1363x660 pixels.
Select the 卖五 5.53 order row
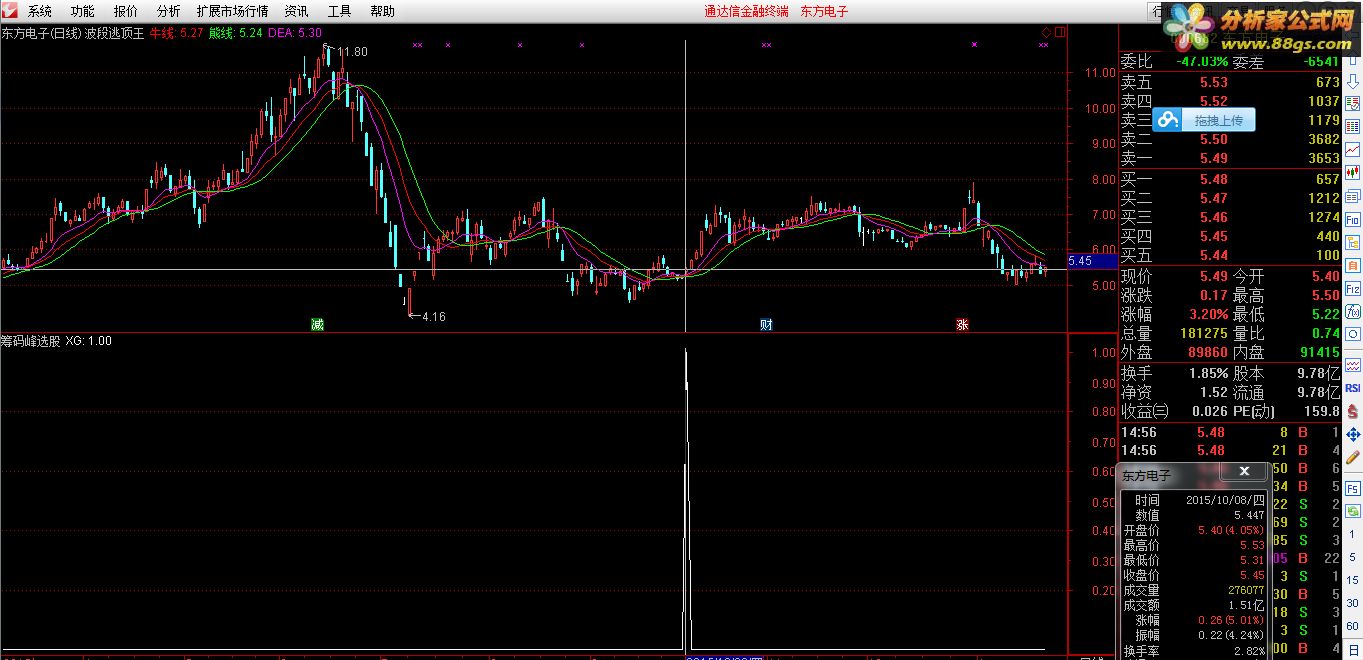1229,82
